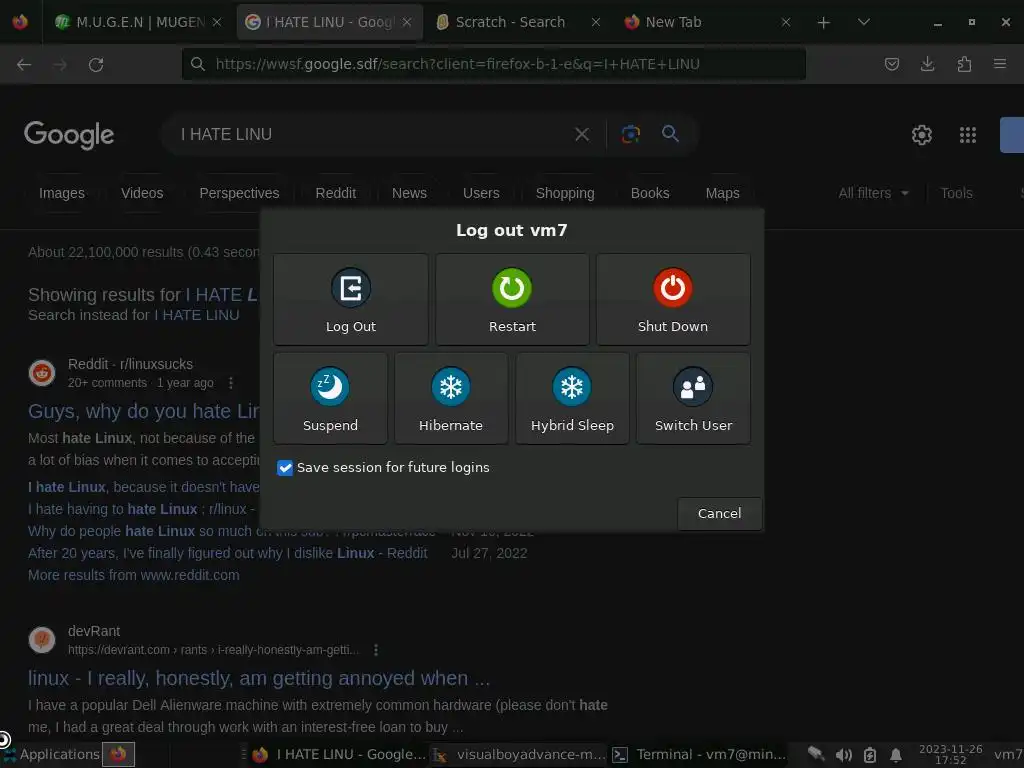Click the Log Out button
This screenshot has width=1024, height=768.
point(351,300)
